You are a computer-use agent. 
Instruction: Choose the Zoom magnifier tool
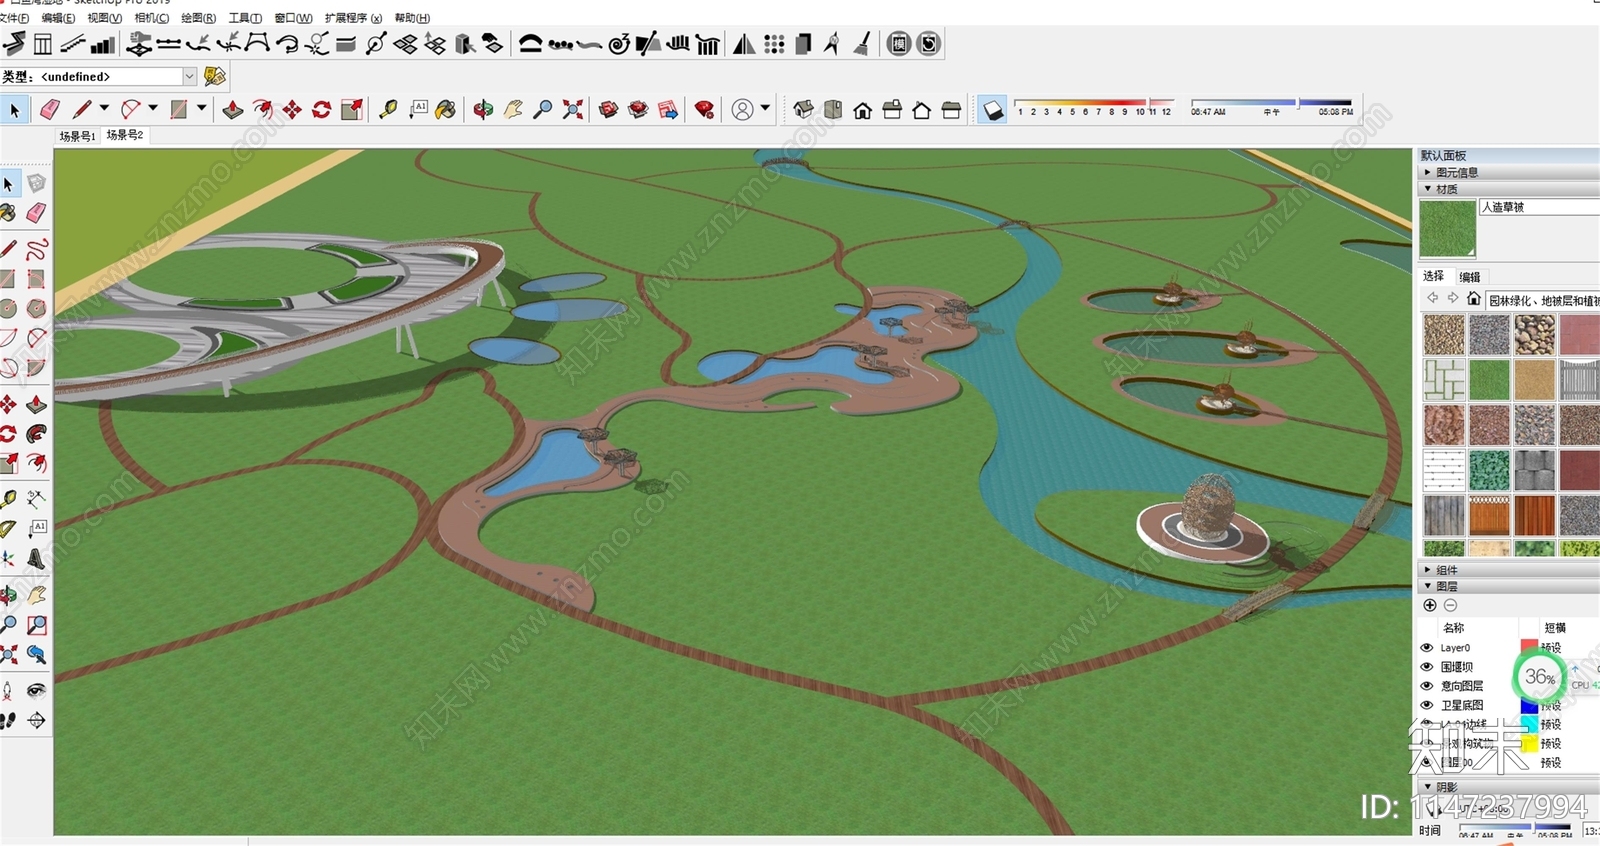point(543,110)
